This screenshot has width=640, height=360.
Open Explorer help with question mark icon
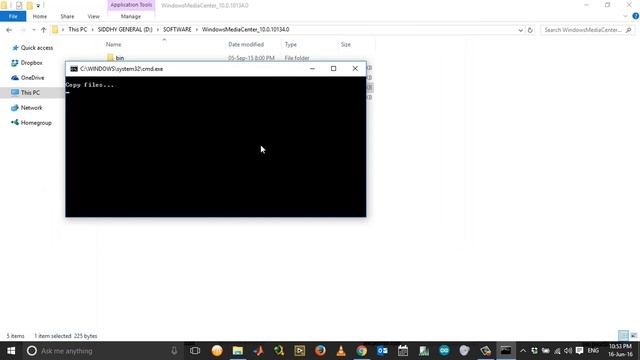636,16
